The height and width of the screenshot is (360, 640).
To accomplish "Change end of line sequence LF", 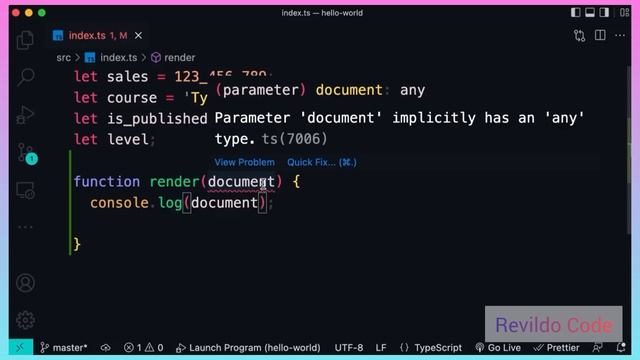I will 381,347.
